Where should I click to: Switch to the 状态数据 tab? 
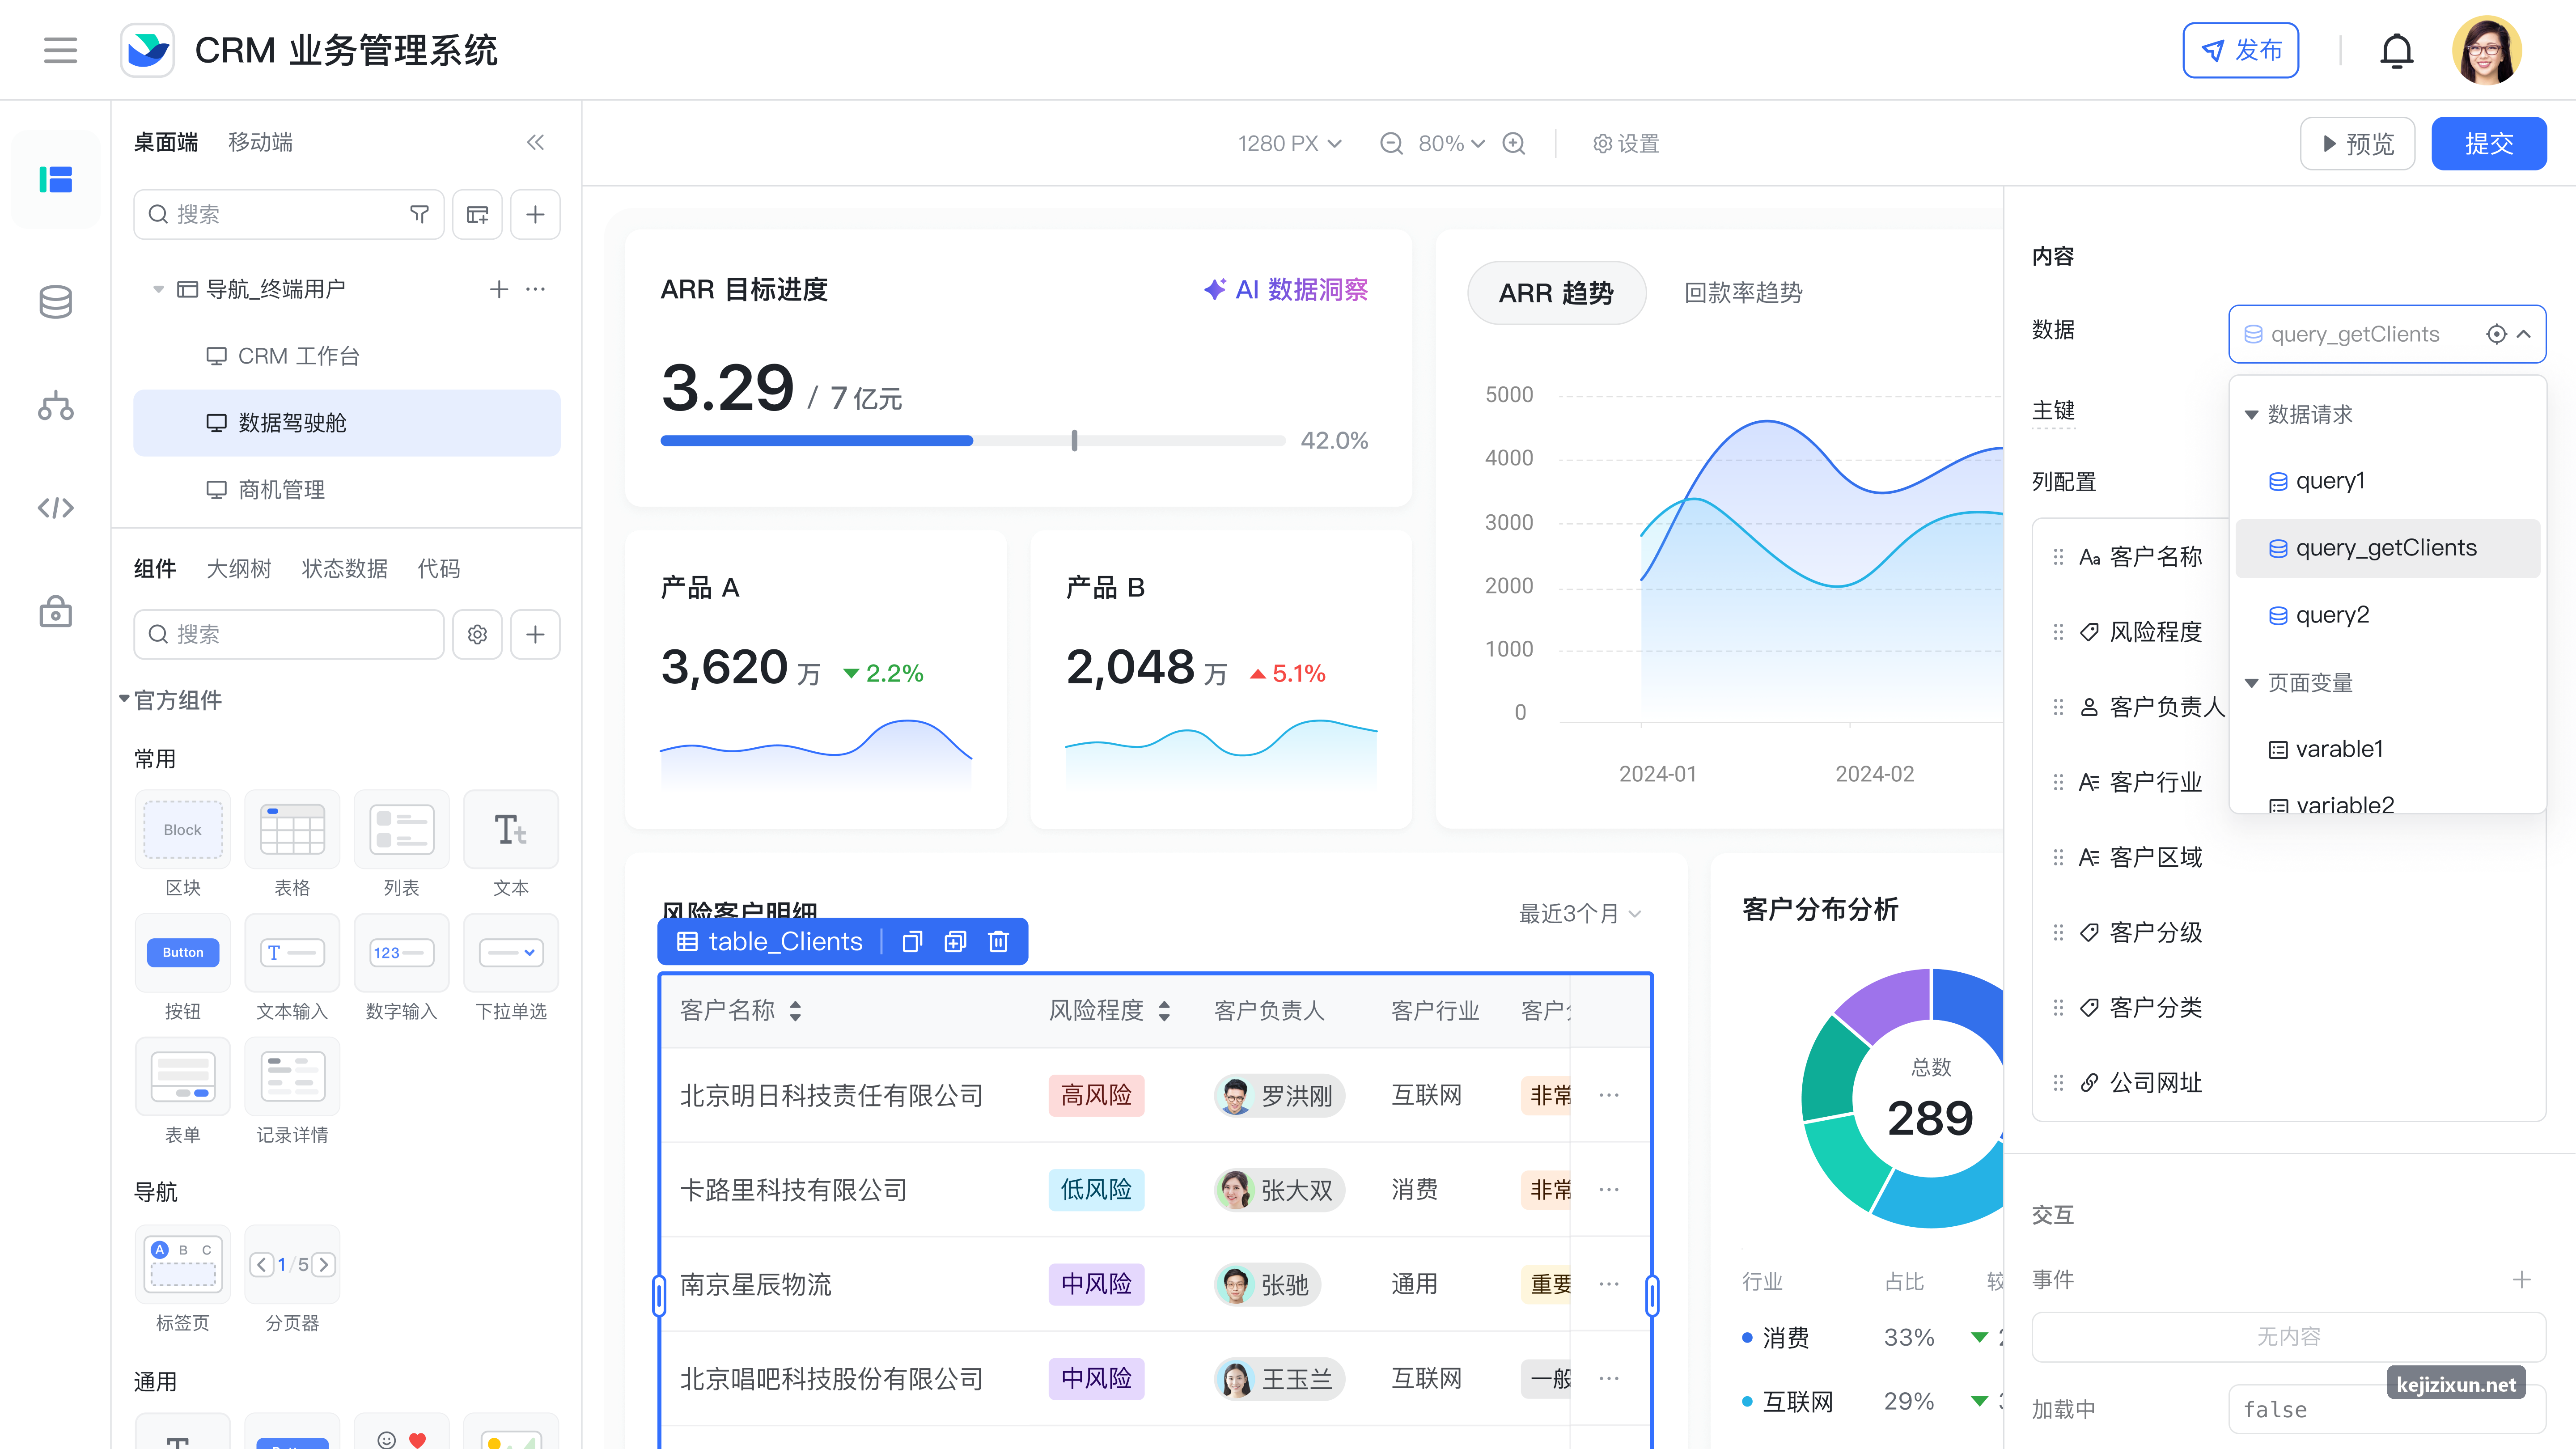click(x=344, y=568)
